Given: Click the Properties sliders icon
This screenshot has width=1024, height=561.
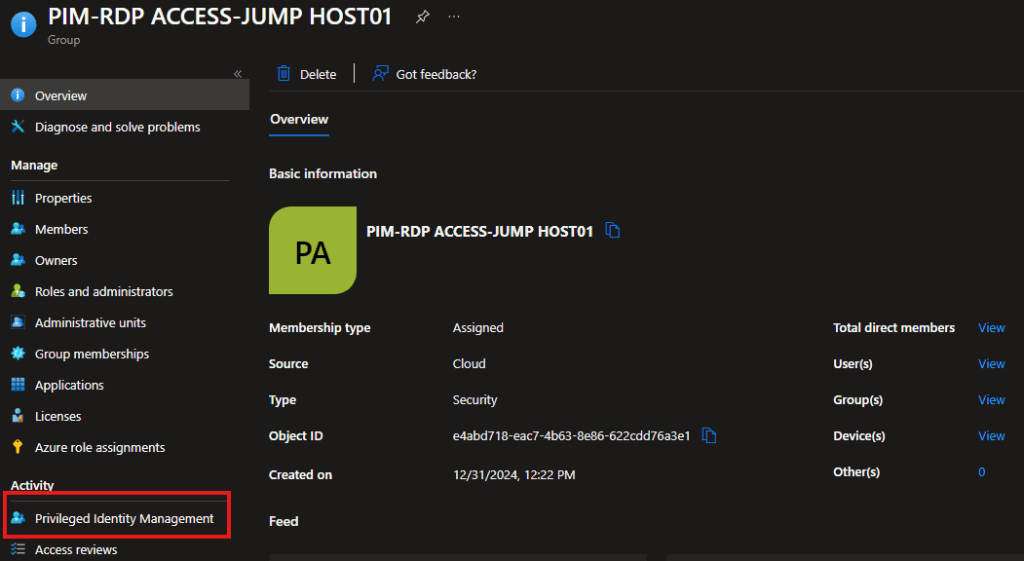Looking at the screenshot, I should [18, 198].
